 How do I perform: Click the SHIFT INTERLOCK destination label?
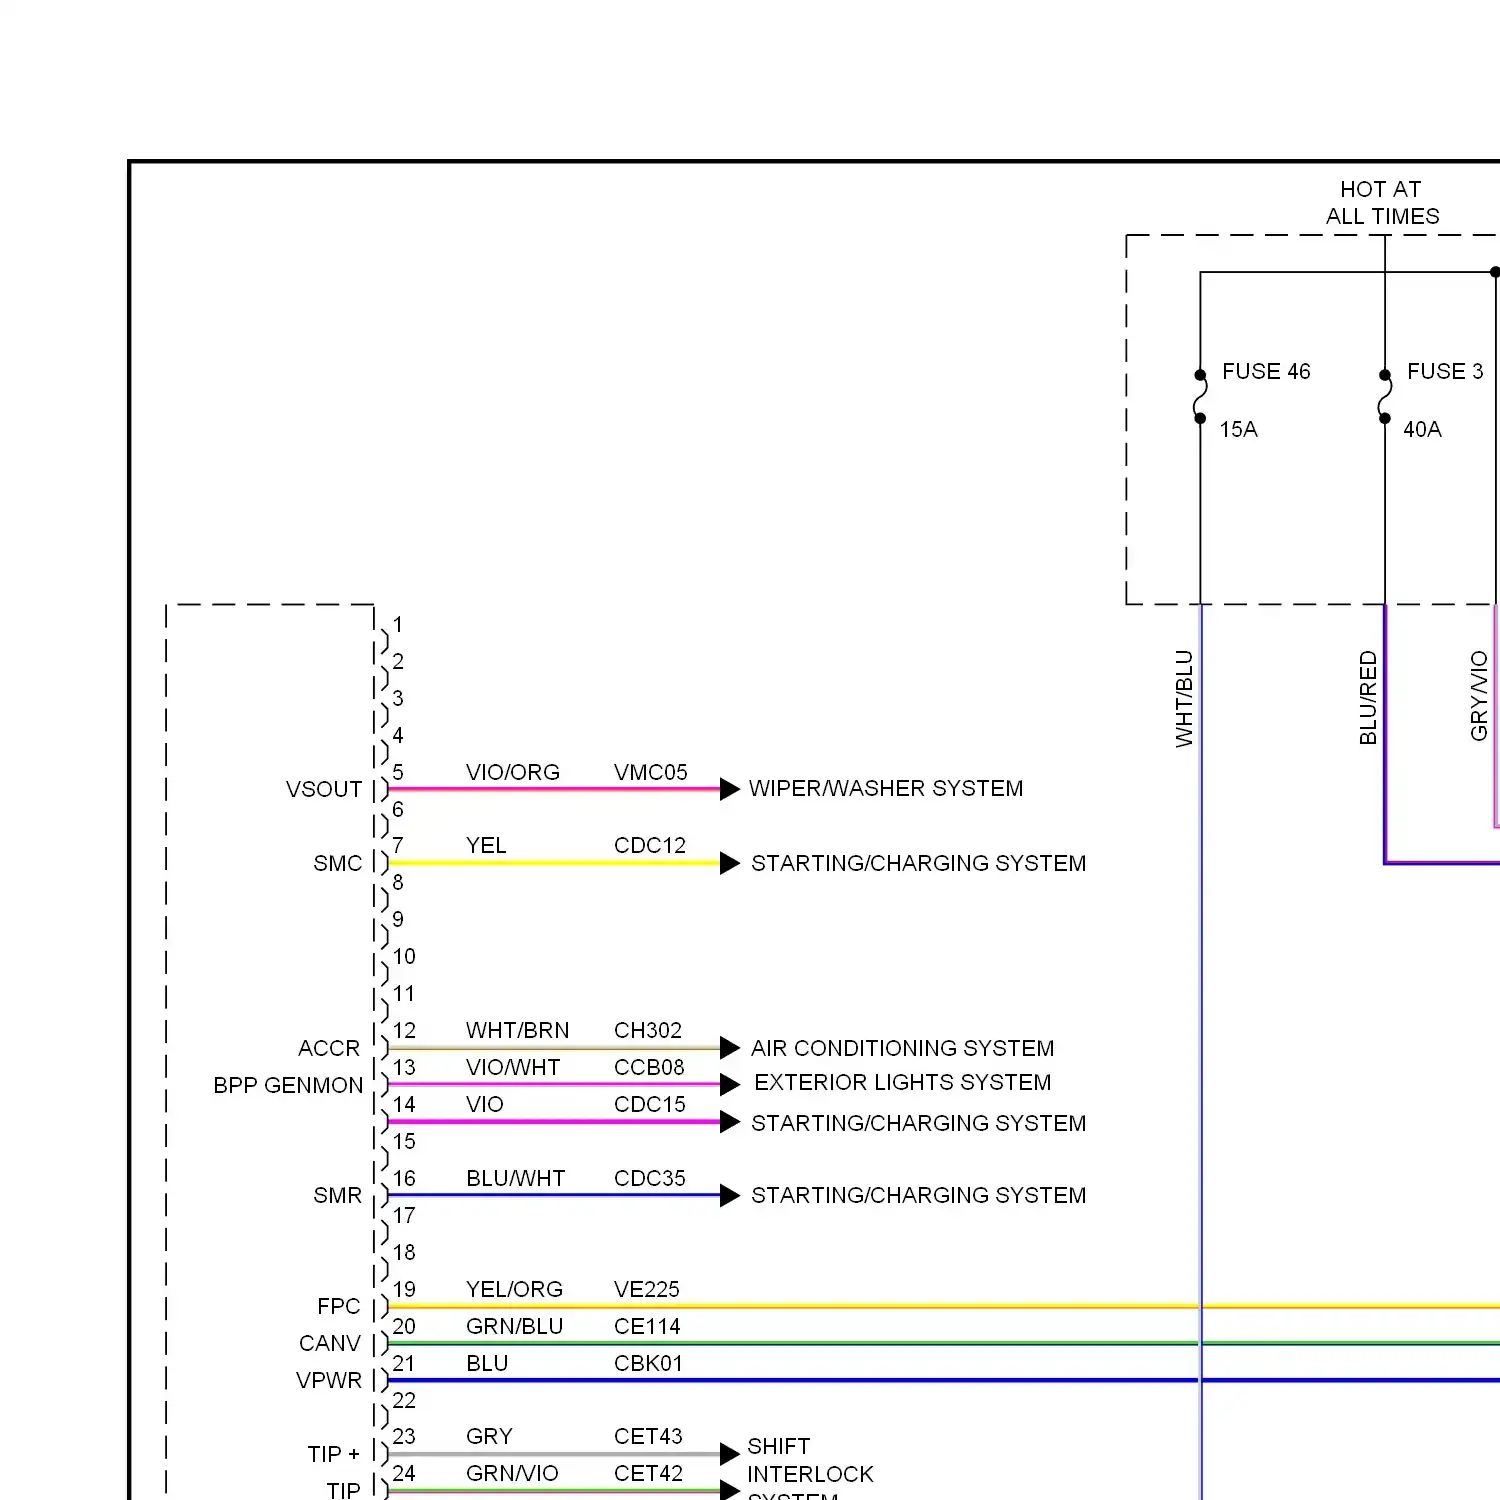[810, 1460]
